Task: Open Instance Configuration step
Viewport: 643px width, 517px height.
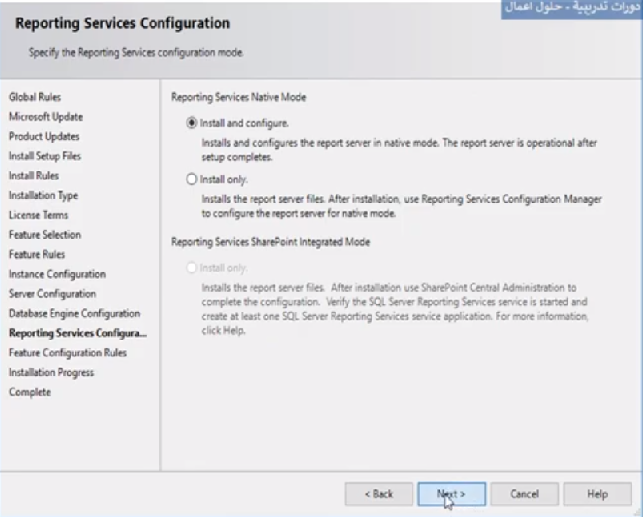Action: (x=57, y=274)
